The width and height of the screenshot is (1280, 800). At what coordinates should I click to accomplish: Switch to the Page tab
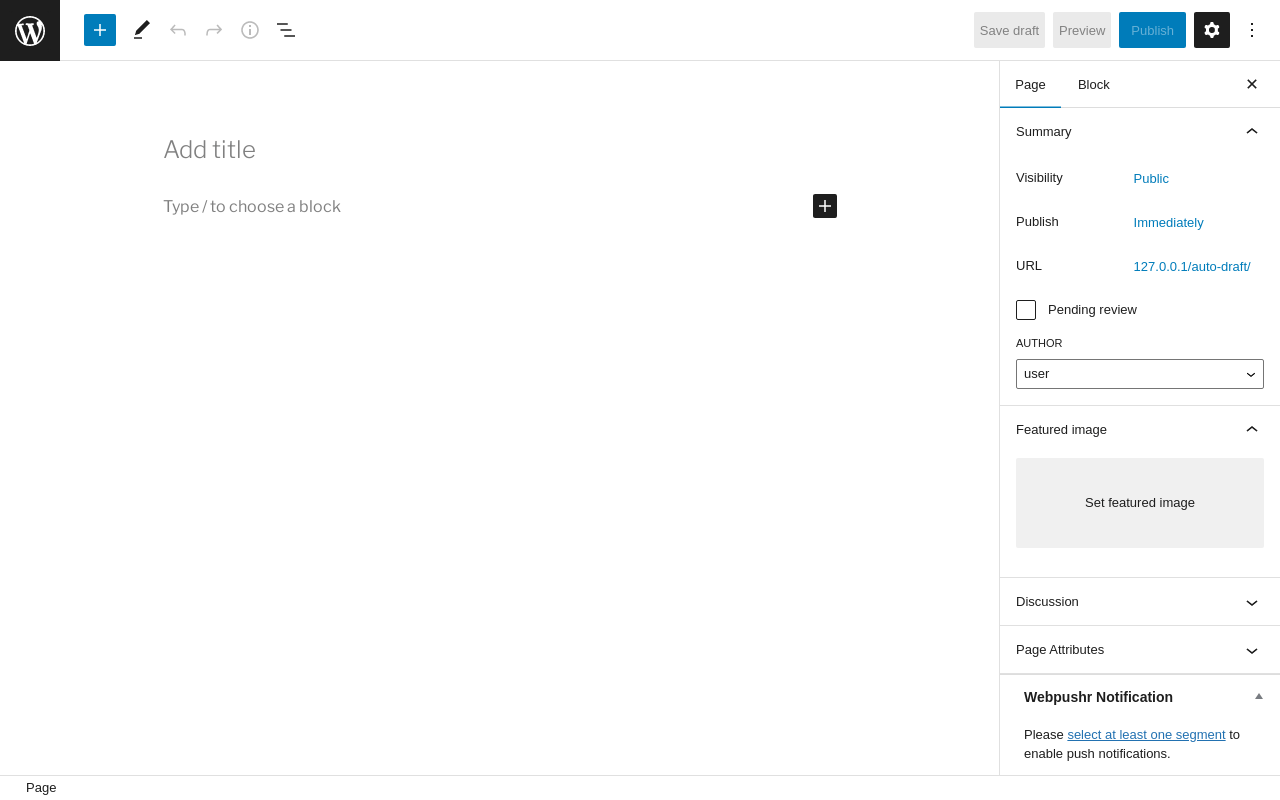click(x=1030, y=84)
